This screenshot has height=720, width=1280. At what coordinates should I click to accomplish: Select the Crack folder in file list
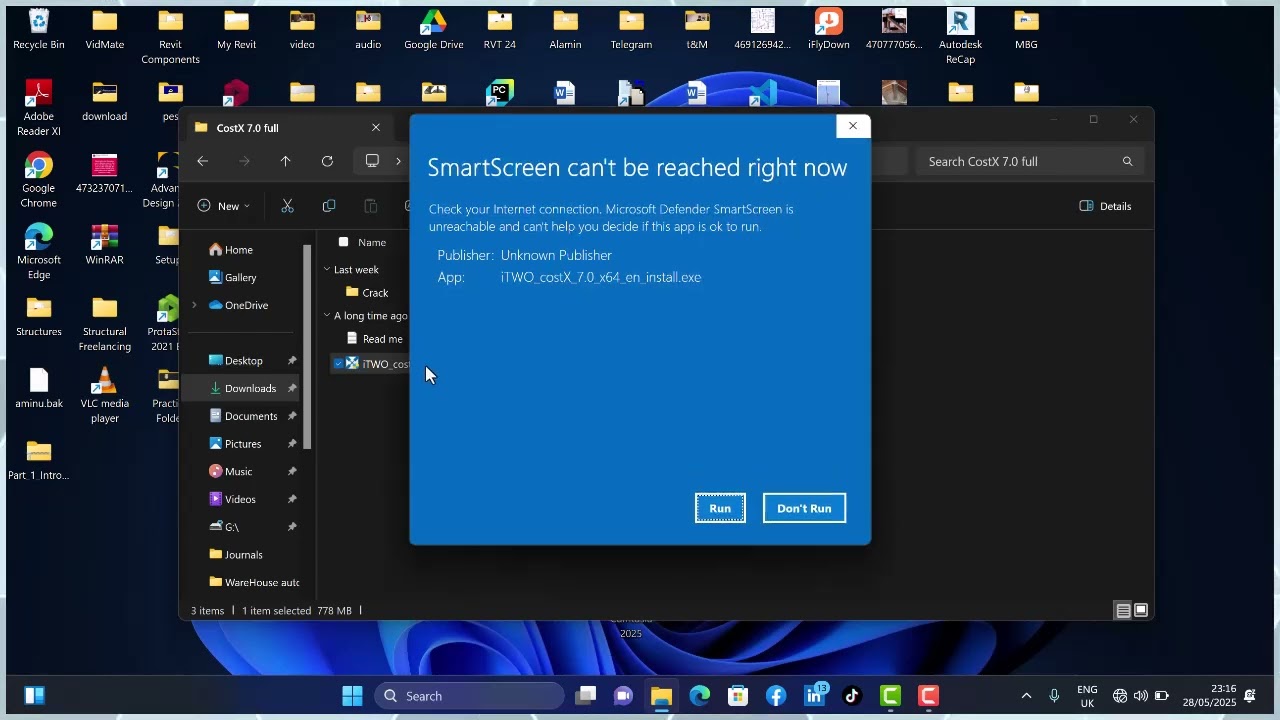pos(367,293)
